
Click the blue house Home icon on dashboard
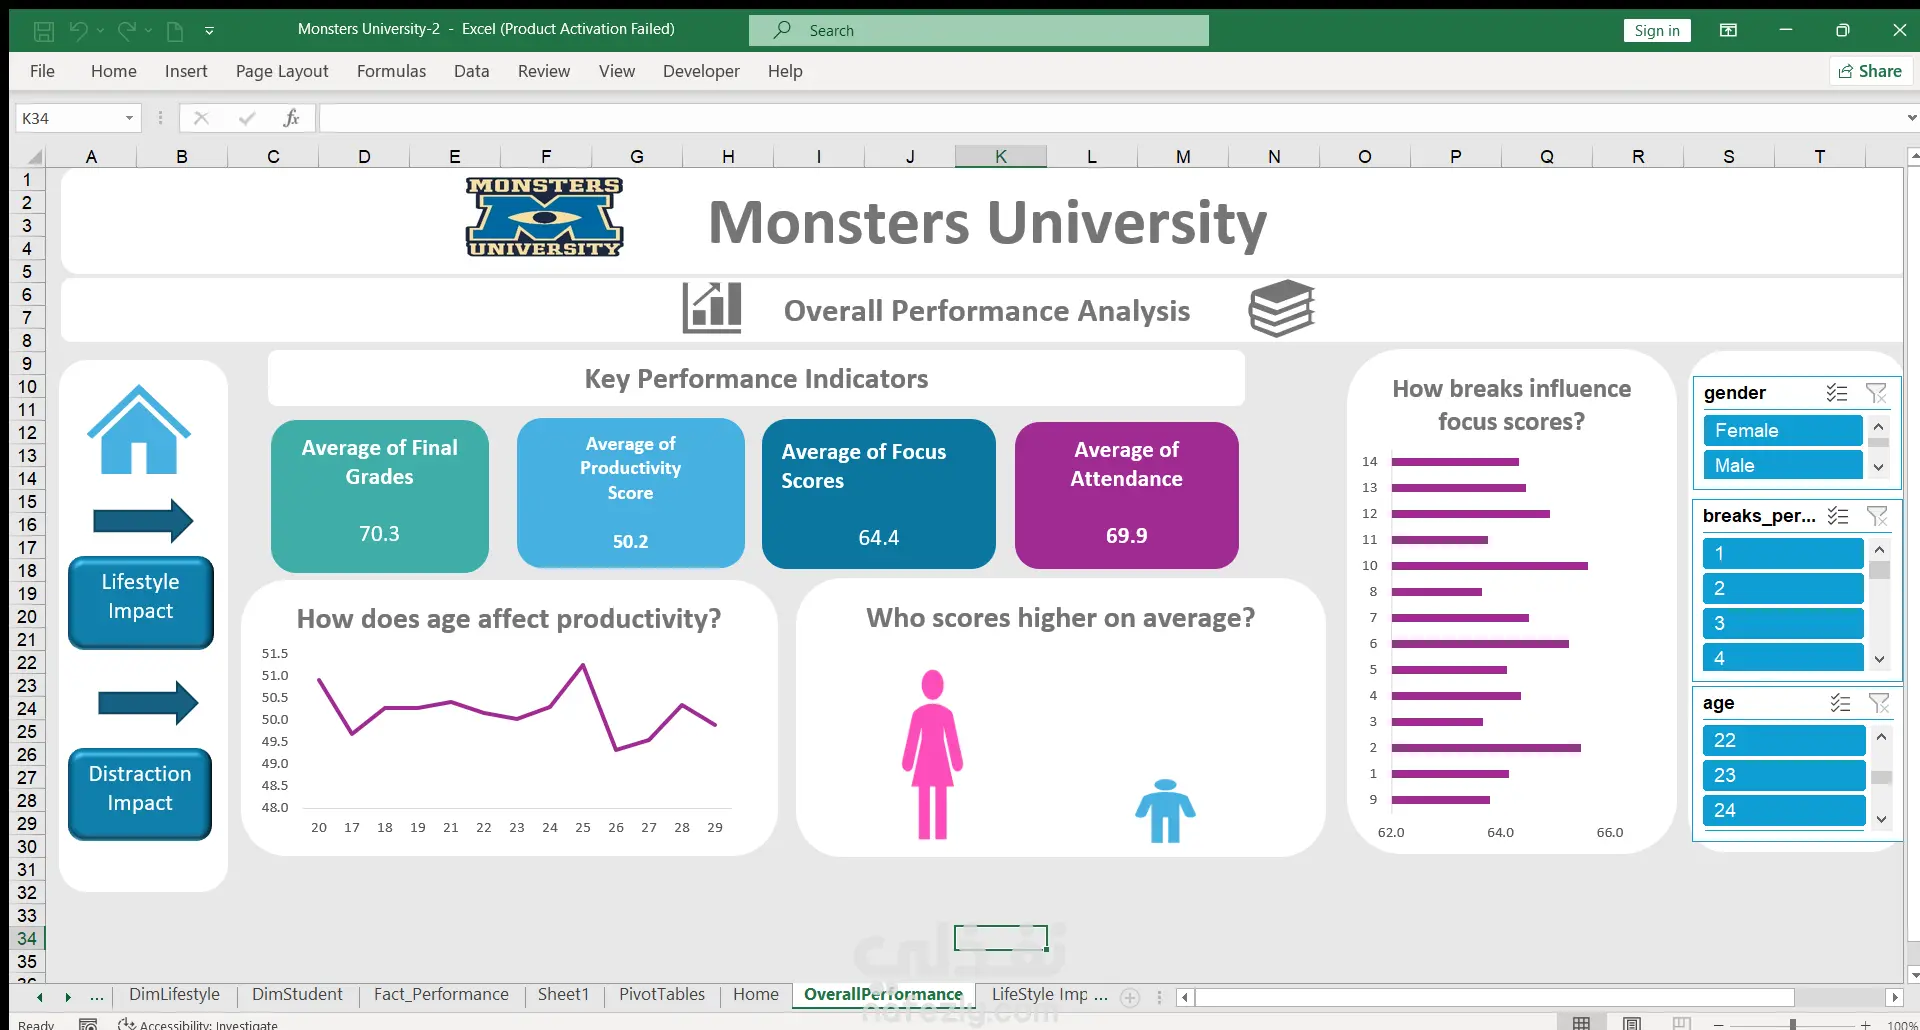pyautogui.click(x=139, y=429)
